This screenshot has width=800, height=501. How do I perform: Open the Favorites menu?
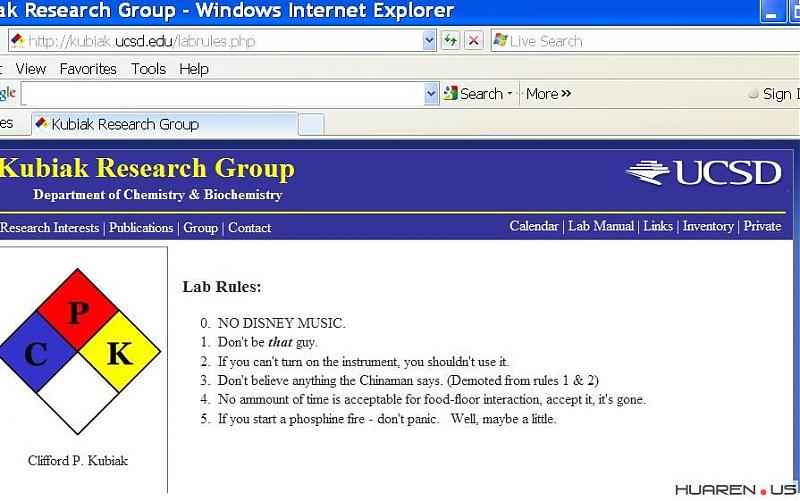(x=88, y=69)
